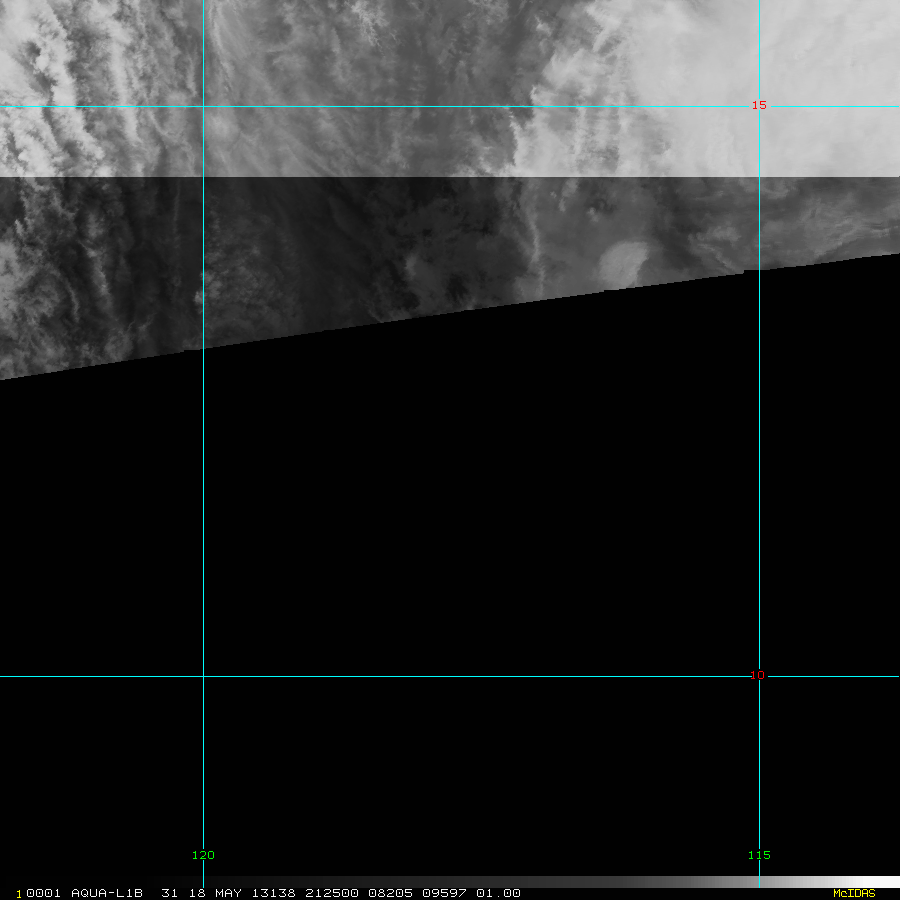Click the 18 MAY date text
This screenshot has height=900, width=900.
[x=215, y=893]
